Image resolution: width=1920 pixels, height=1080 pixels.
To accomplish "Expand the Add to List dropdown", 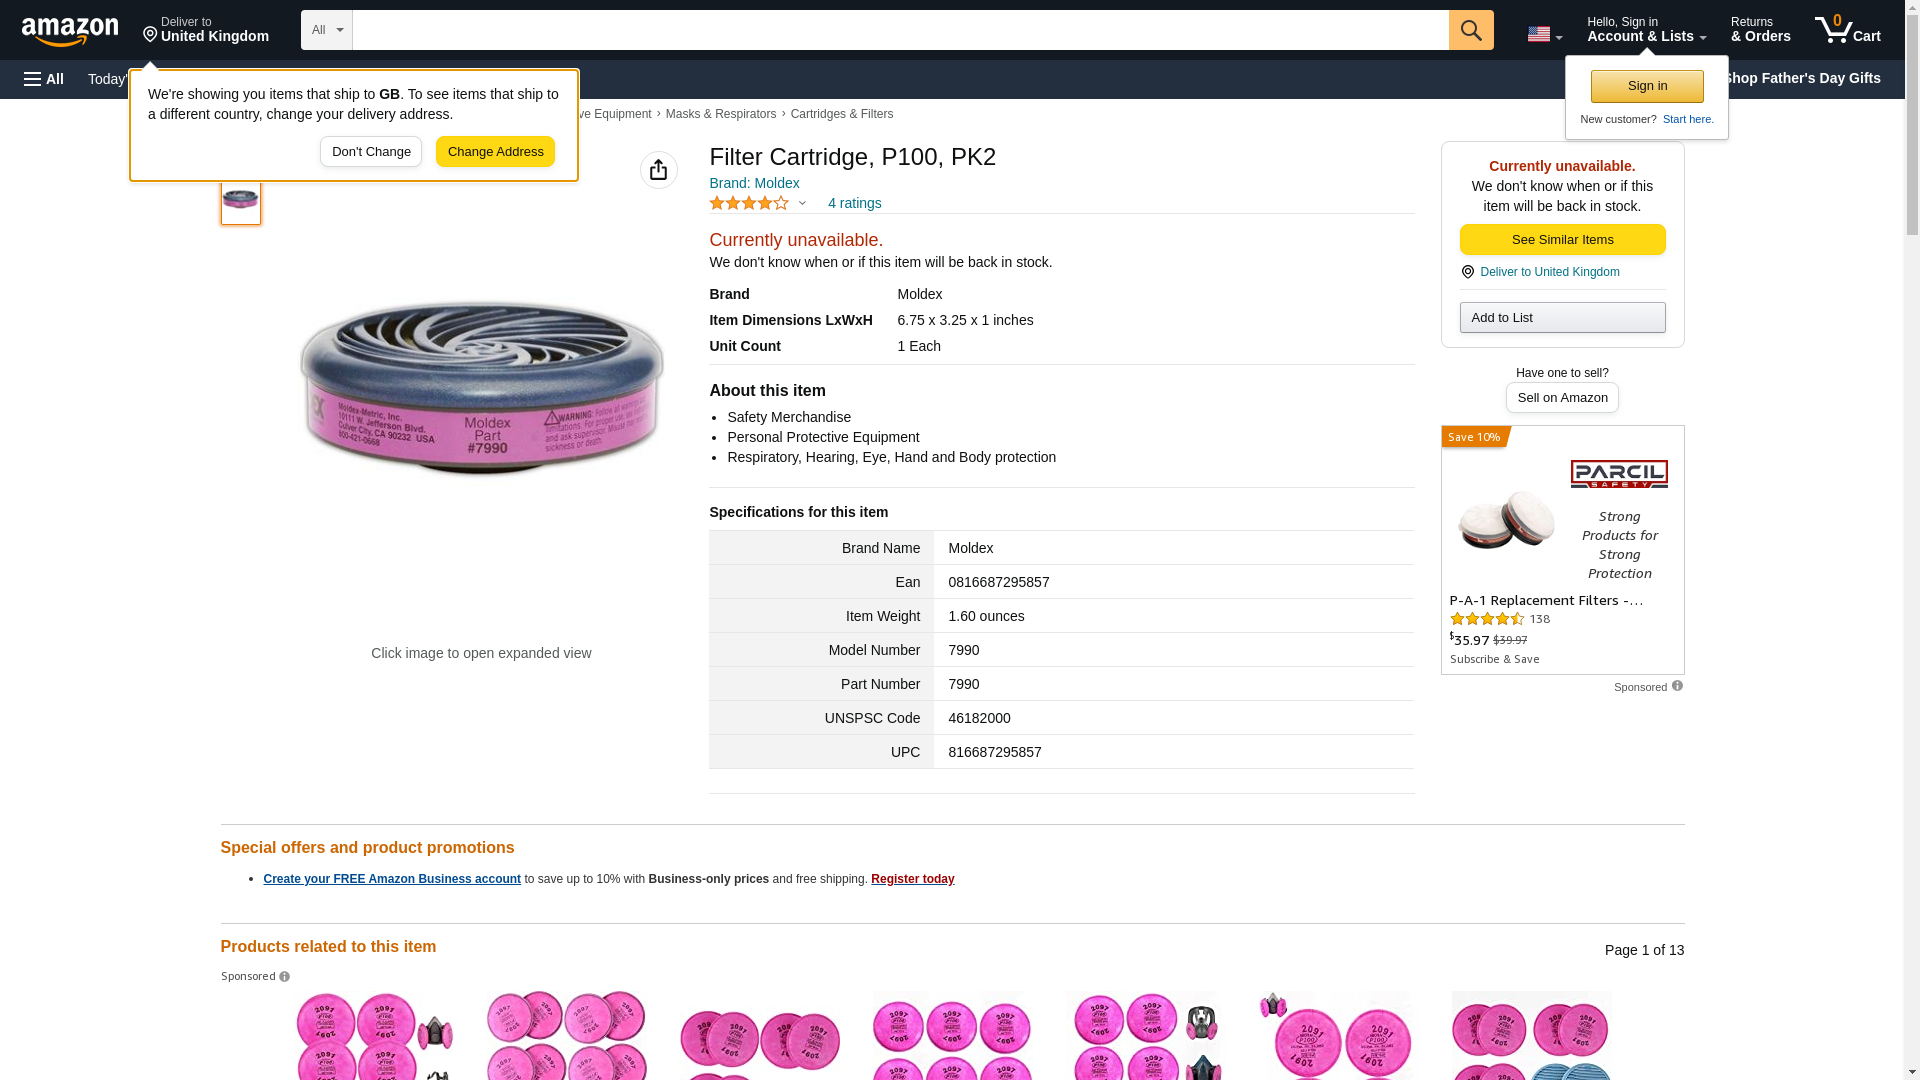I will tap(1562, 318).
